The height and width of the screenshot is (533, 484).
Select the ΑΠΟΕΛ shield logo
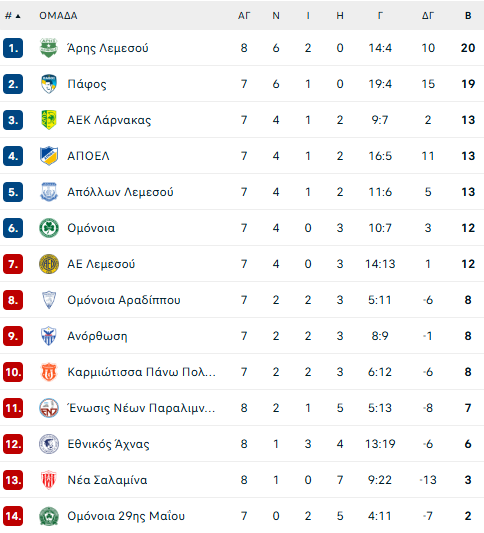[x=49, y=156]
